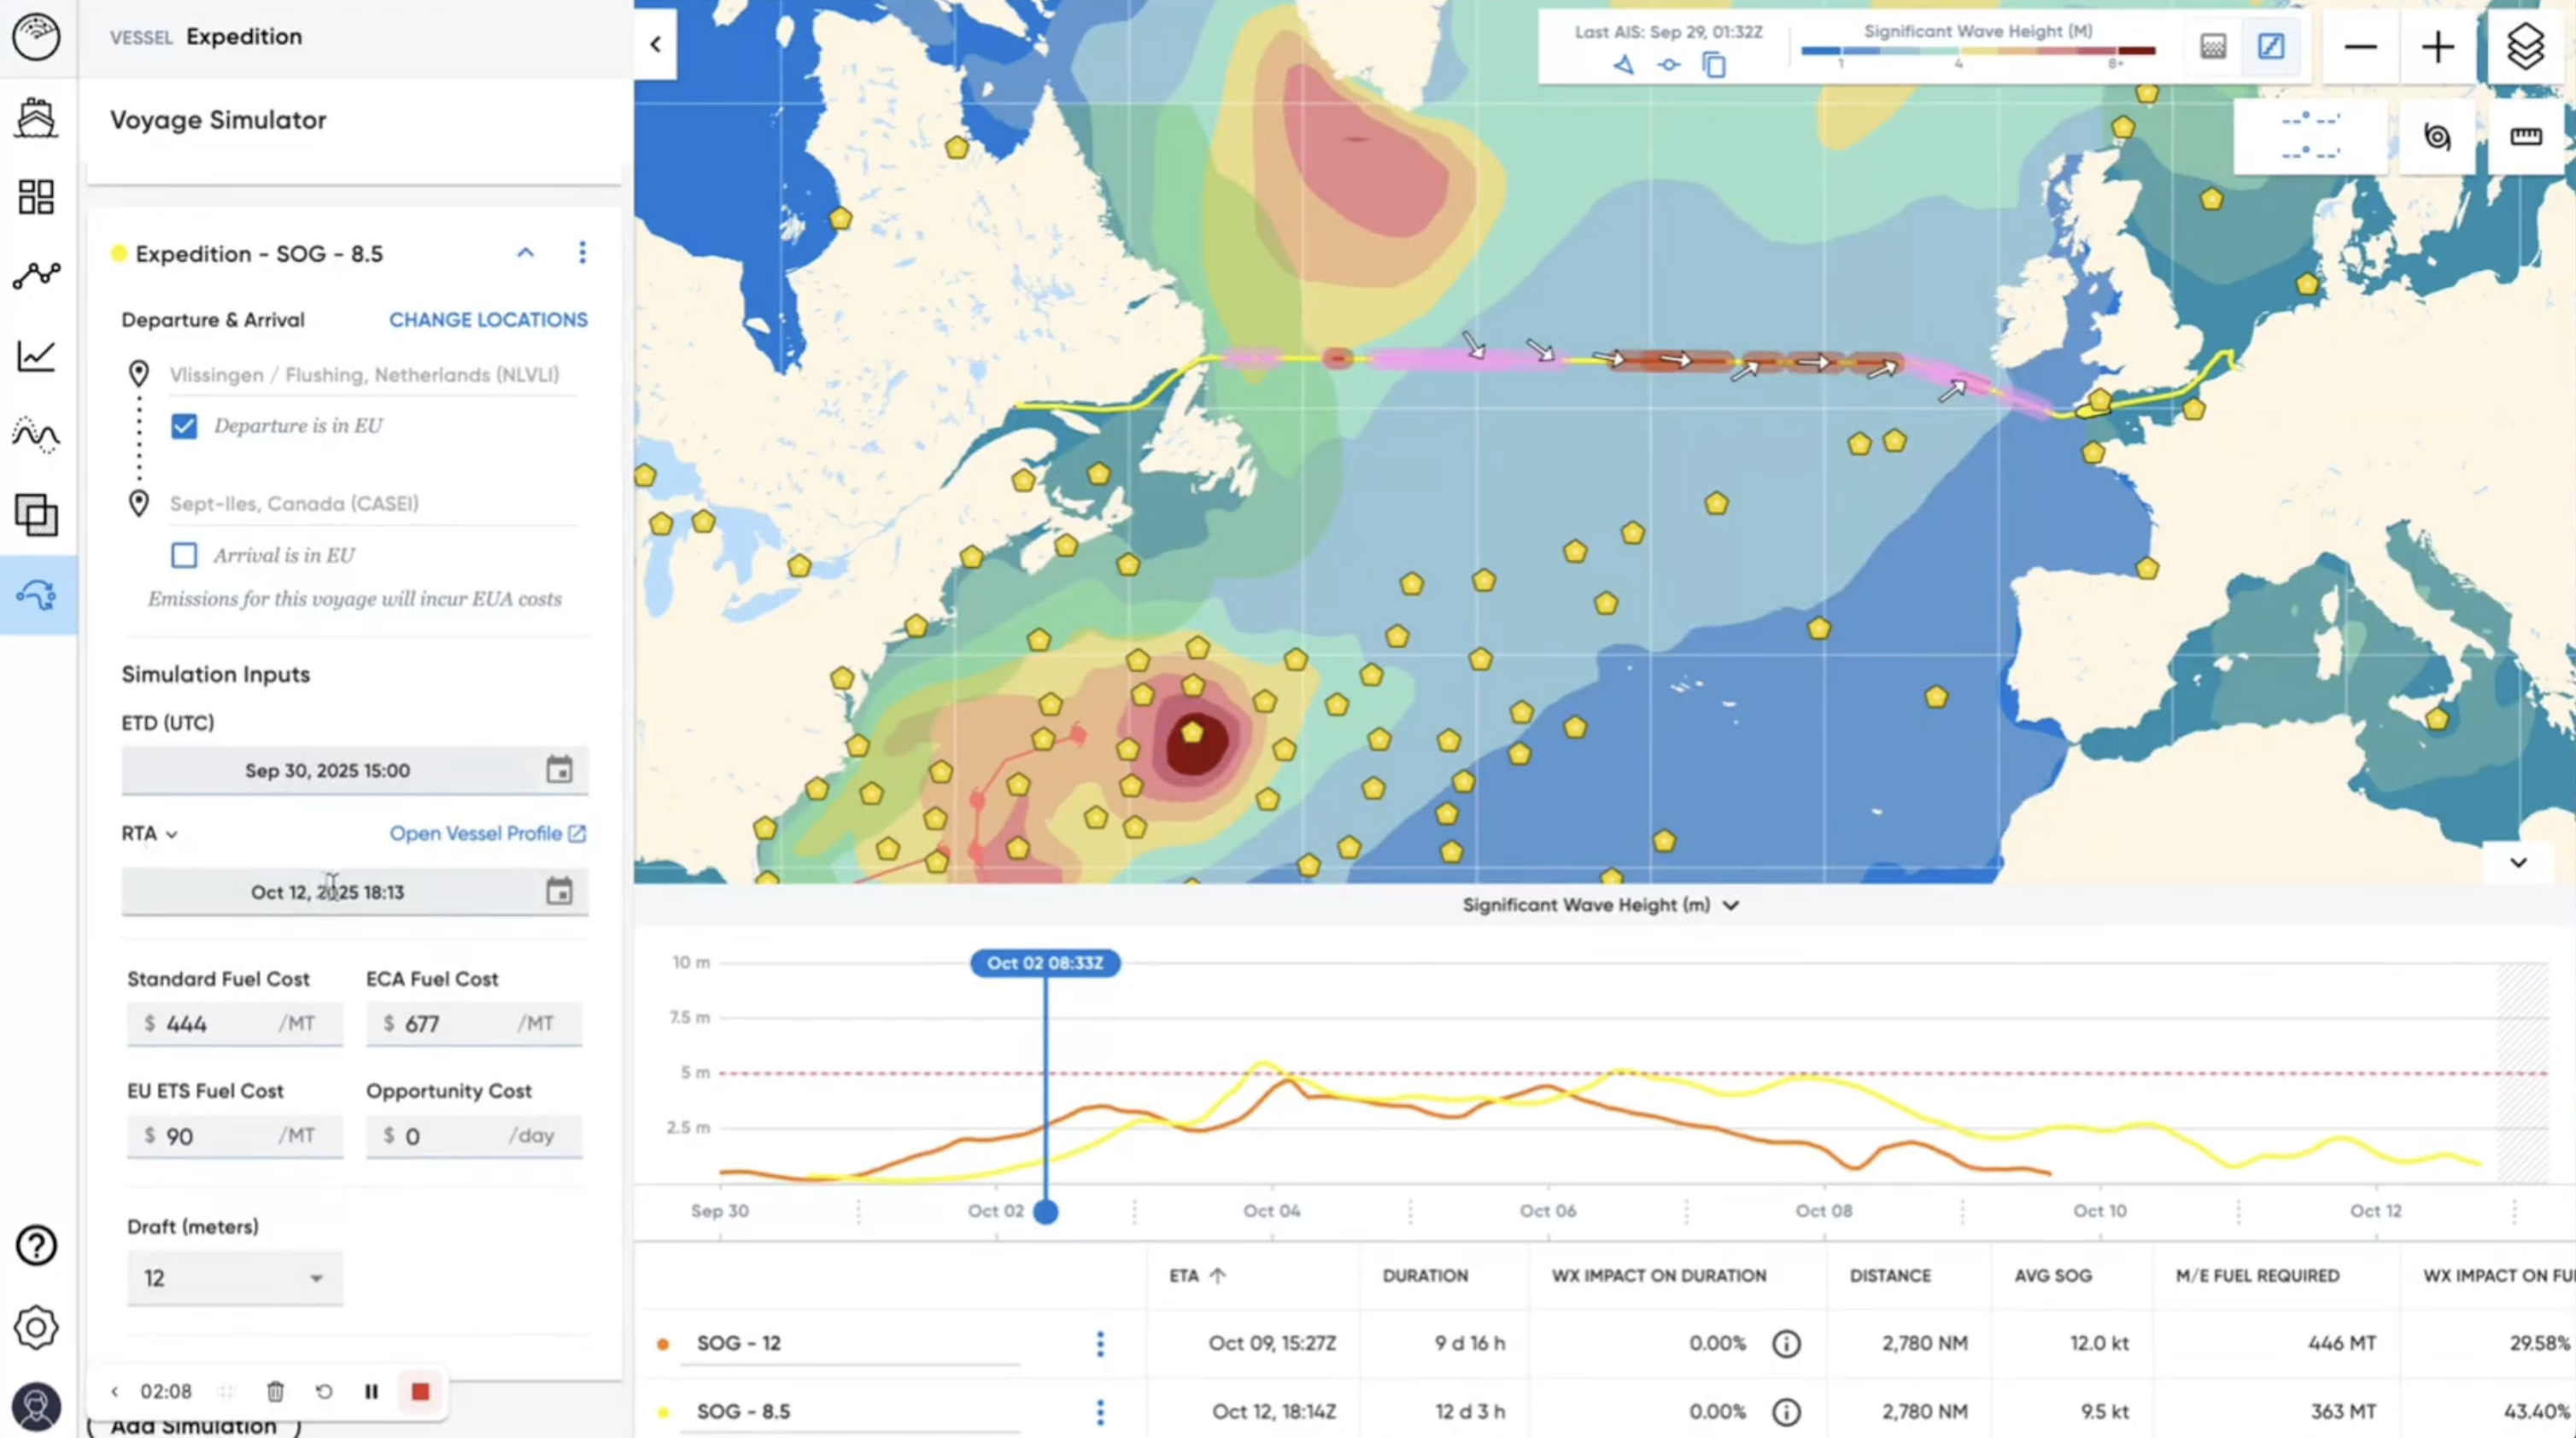Show info for SOG - 12 WX impact
Screen dimensions: 2576x1438
pos(1786,1343)
